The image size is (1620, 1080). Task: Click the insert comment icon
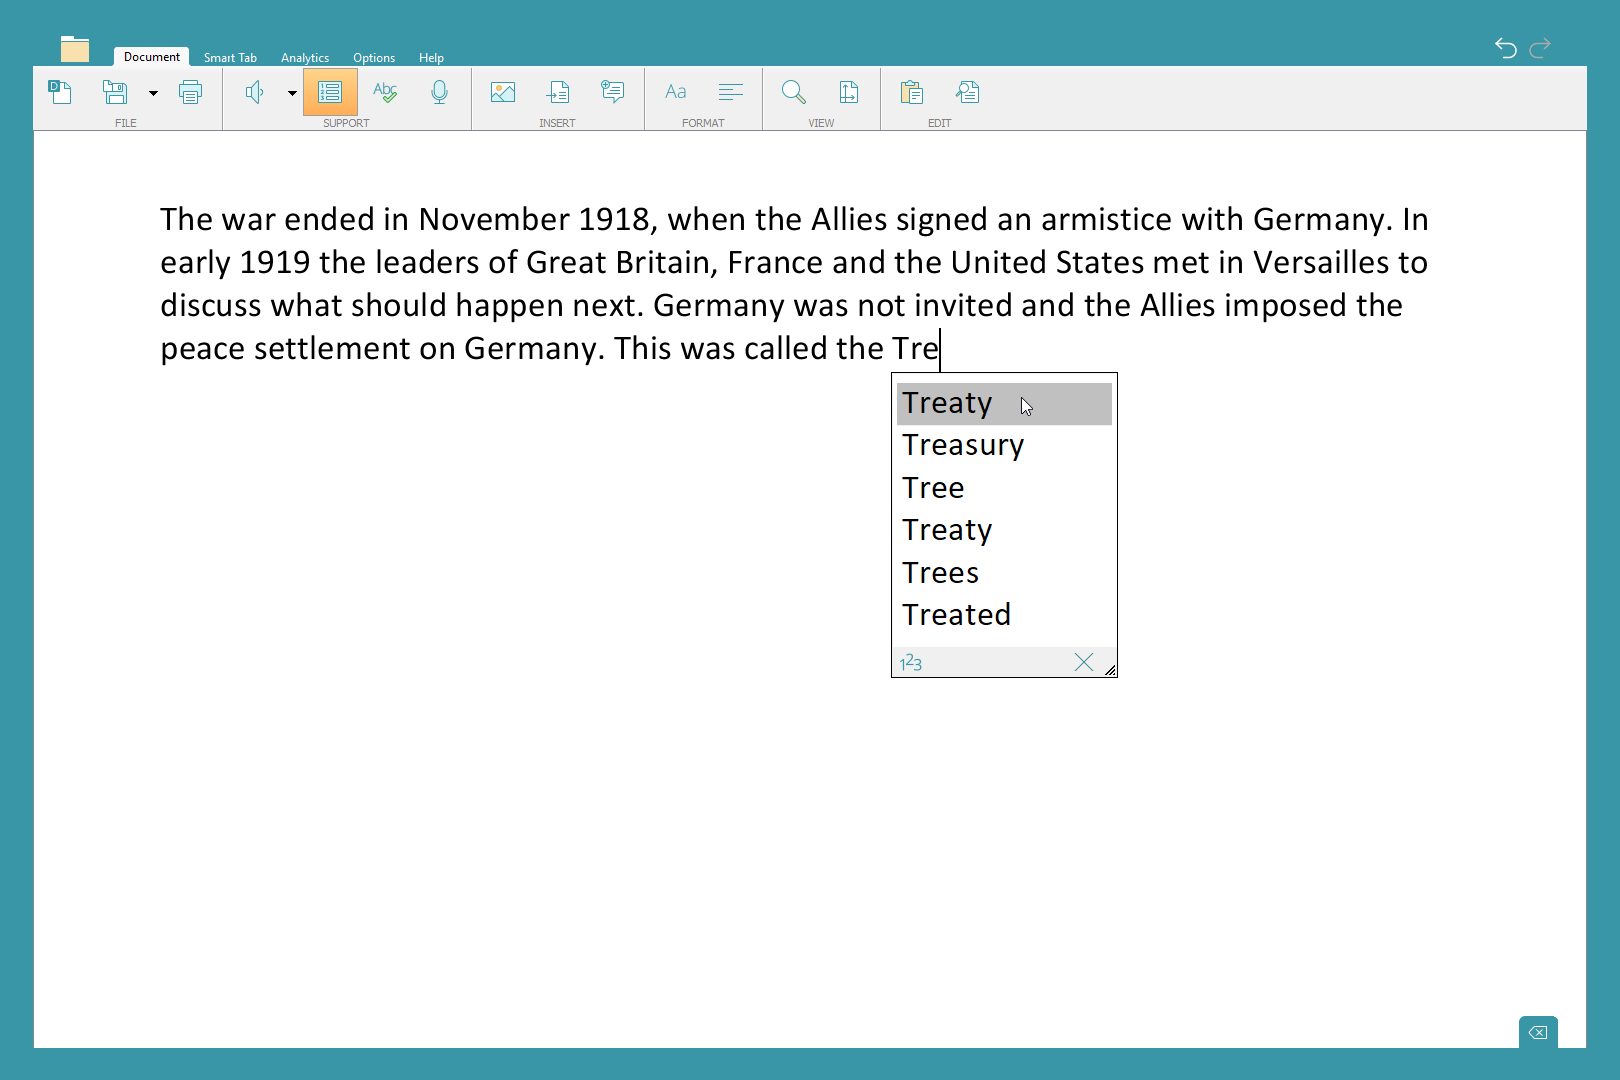coord(612,93)
